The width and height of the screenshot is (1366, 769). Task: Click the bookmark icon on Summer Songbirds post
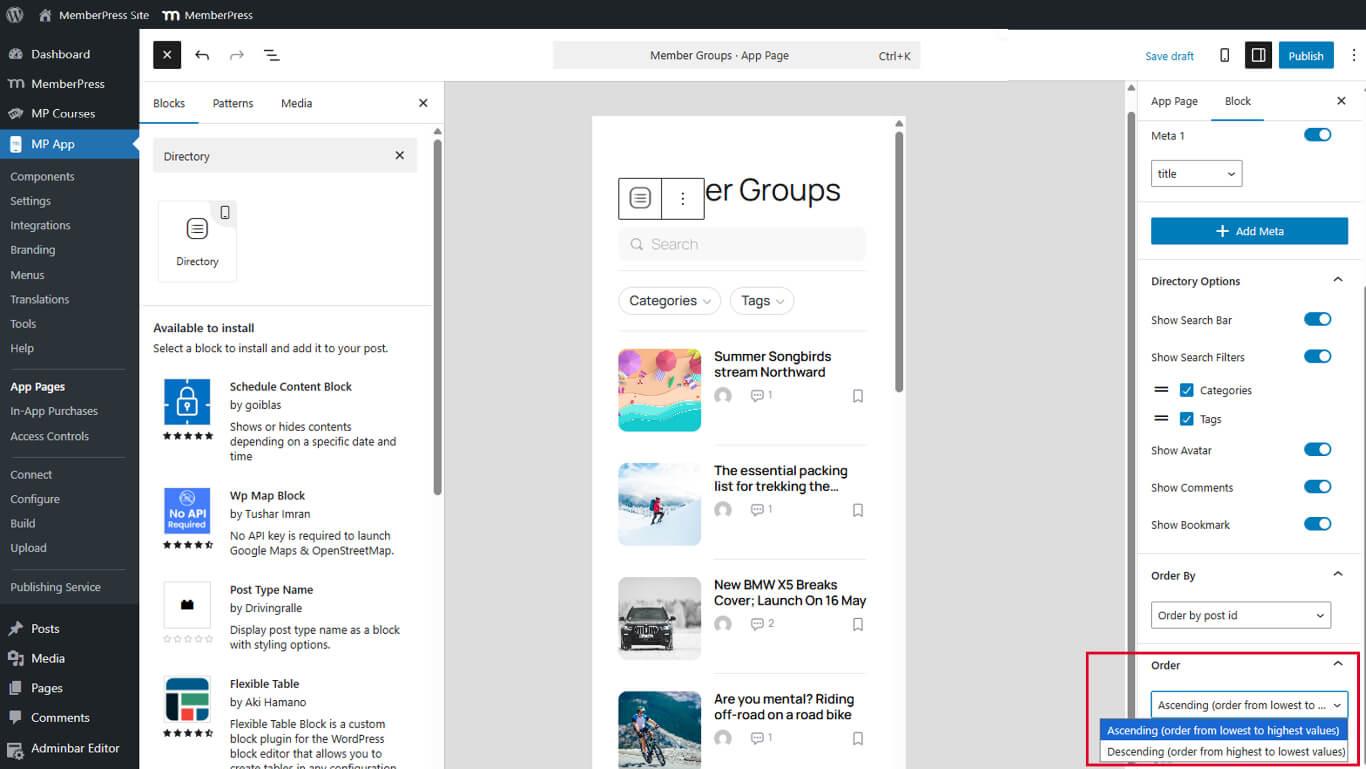pos(857,396)
